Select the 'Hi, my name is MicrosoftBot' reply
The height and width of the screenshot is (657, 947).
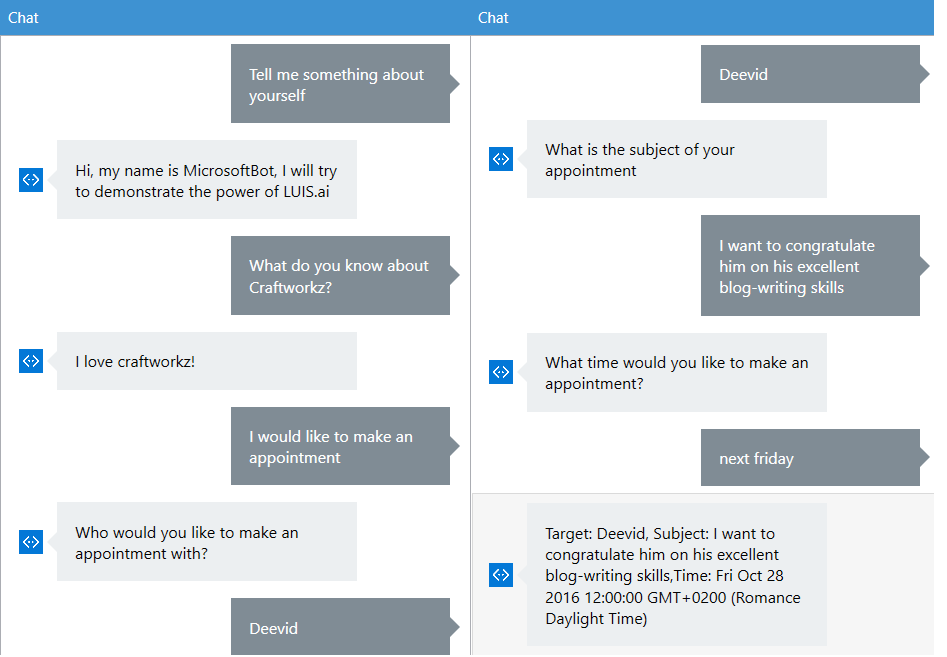(x=207, y=180)
